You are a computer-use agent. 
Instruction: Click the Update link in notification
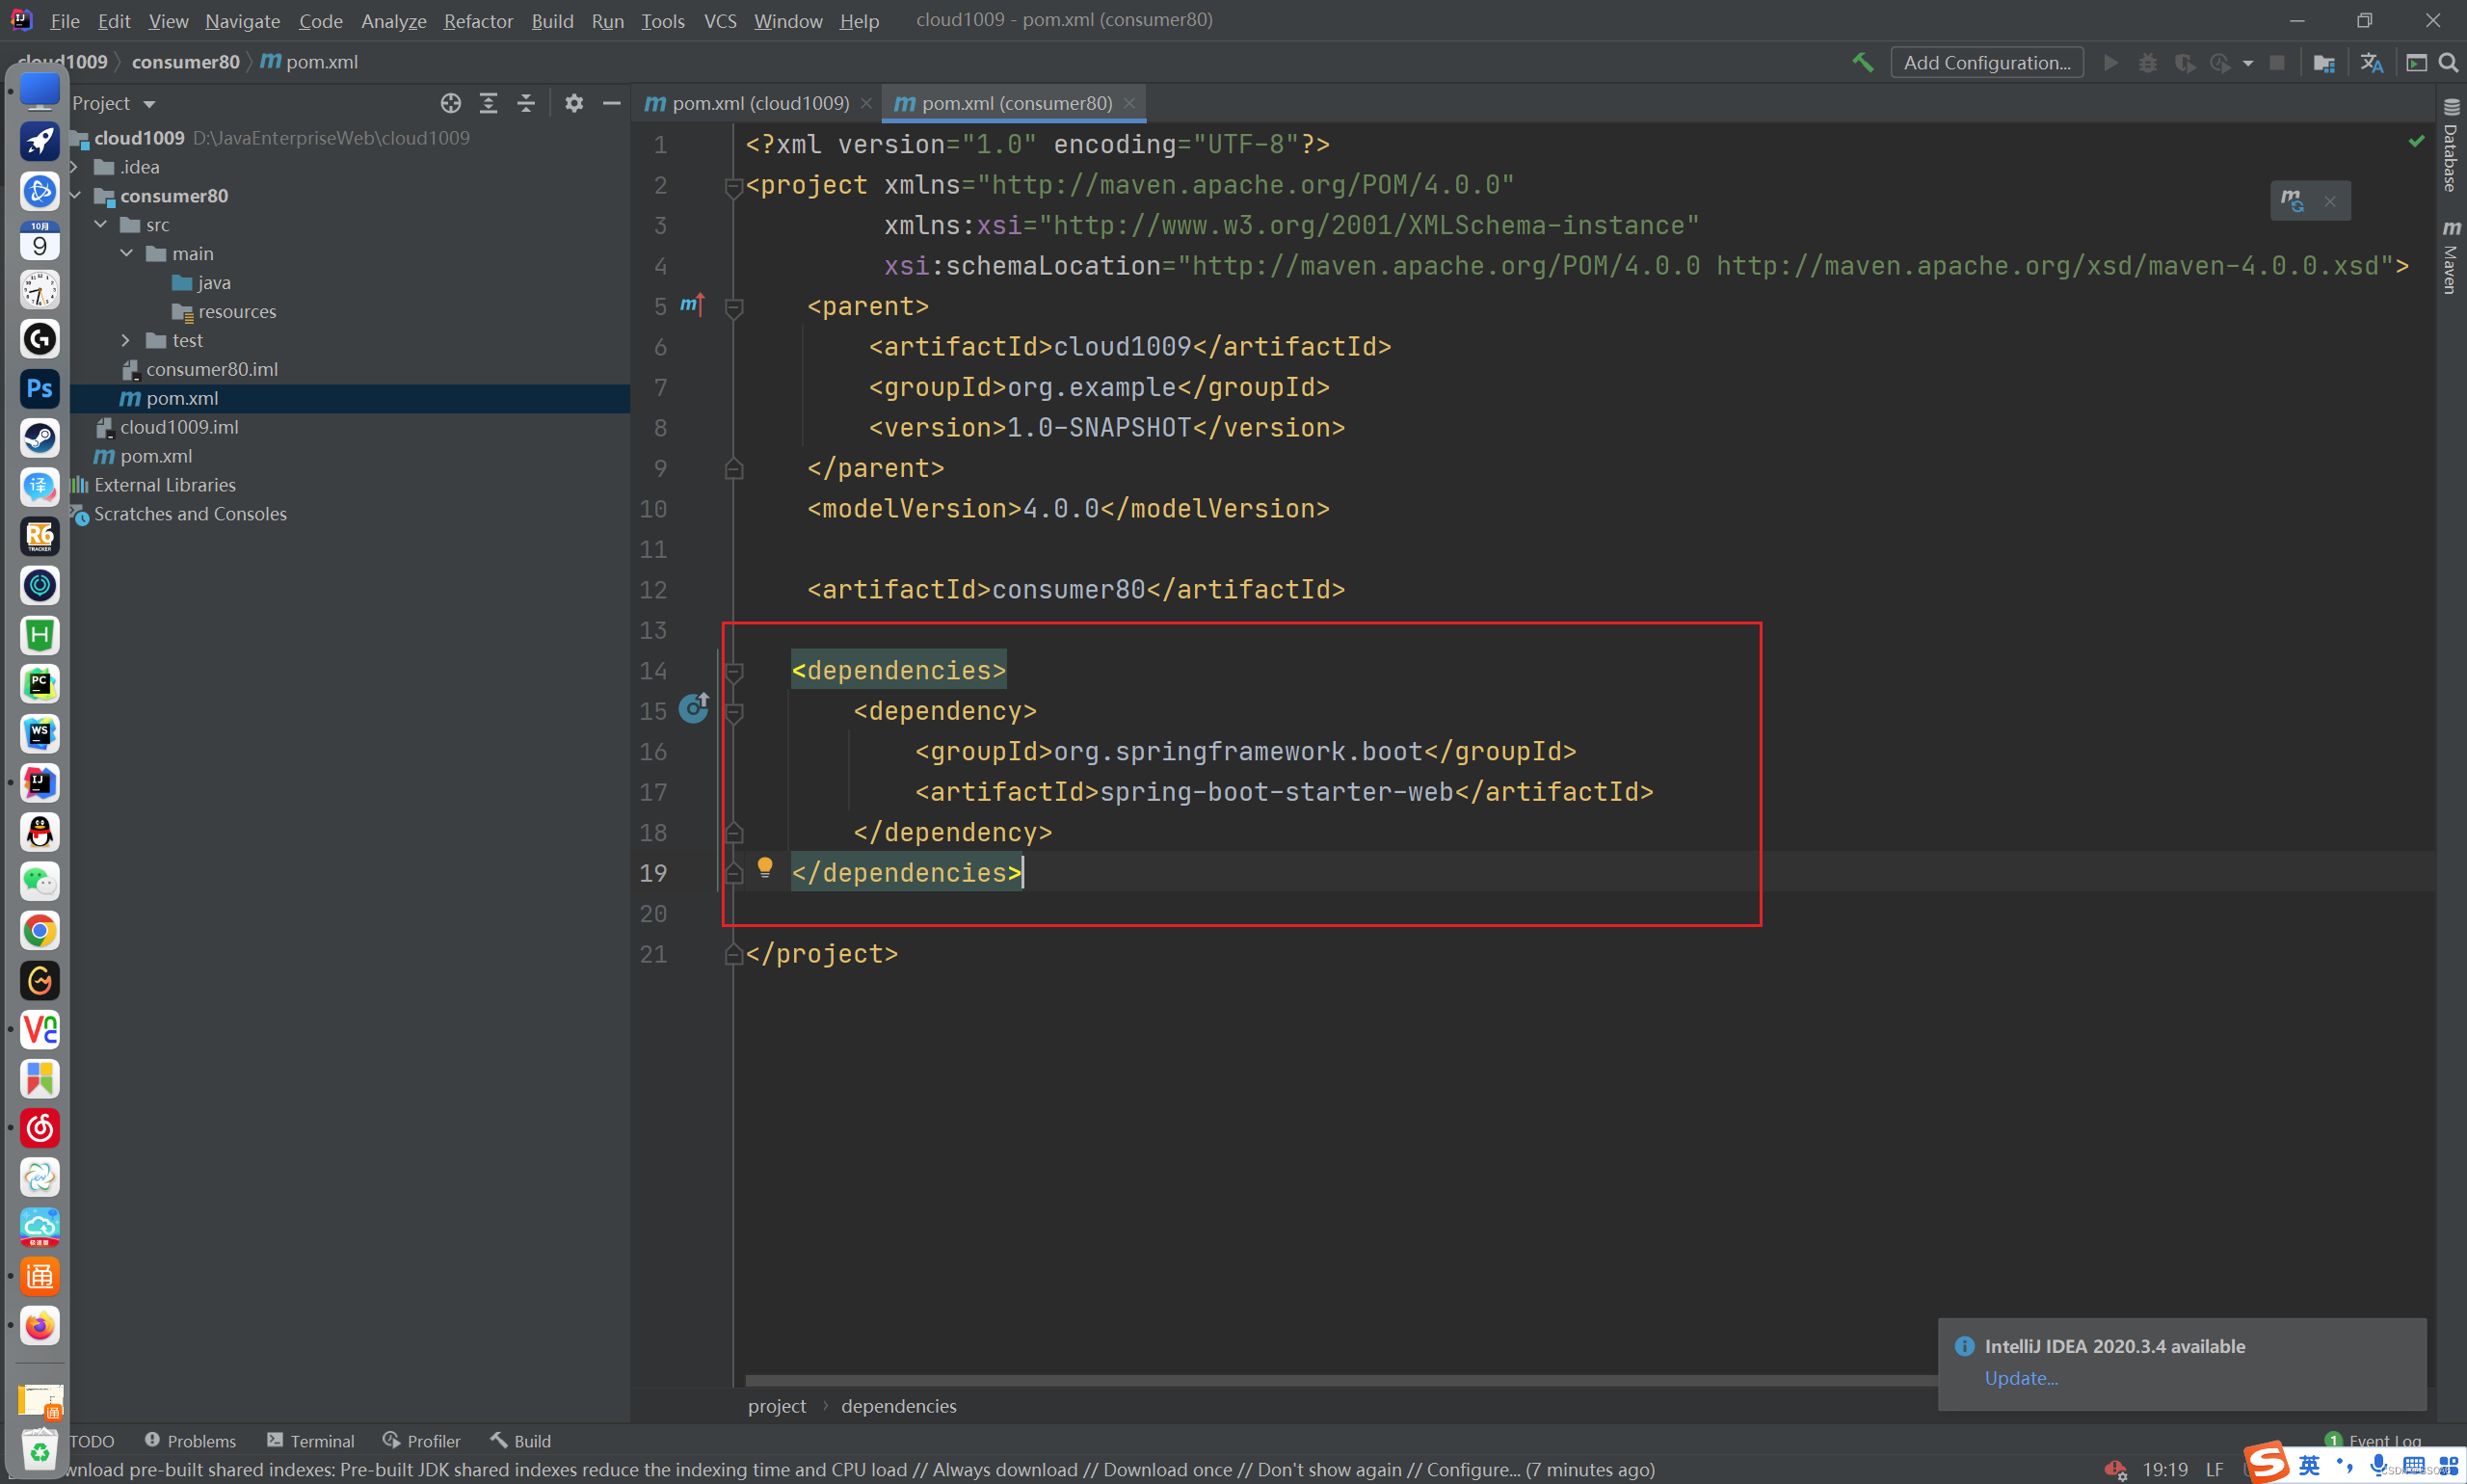coord(2021,1378)
